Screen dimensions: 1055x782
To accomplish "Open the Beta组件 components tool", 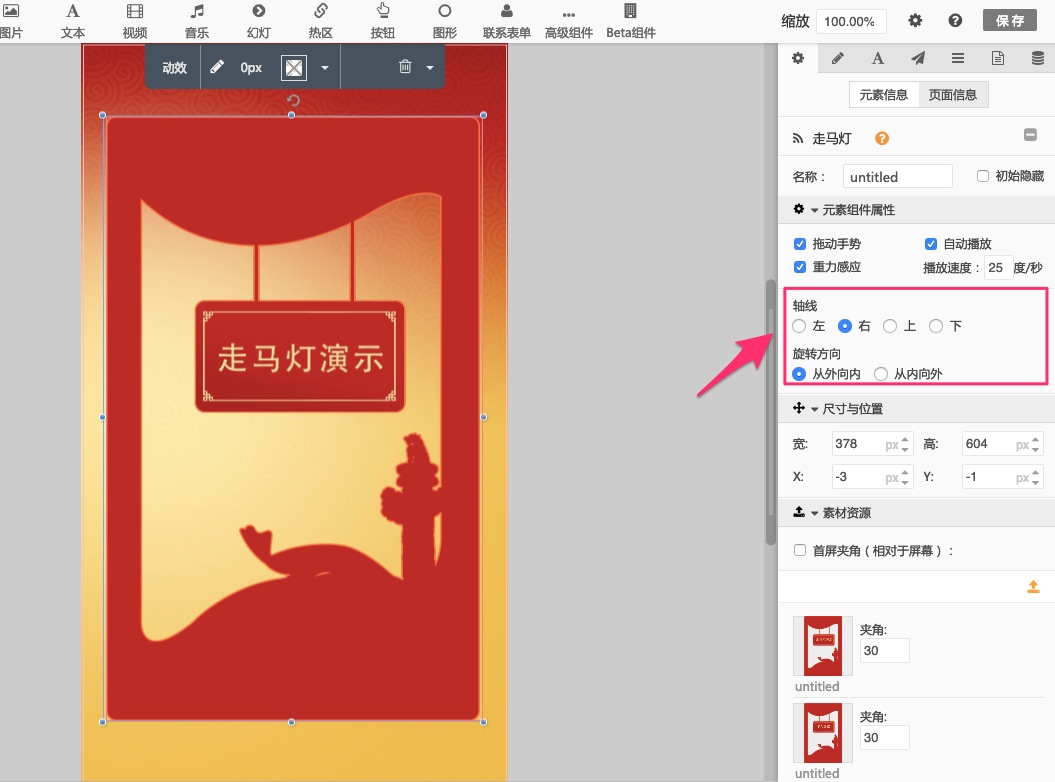I will coord(630,20).
